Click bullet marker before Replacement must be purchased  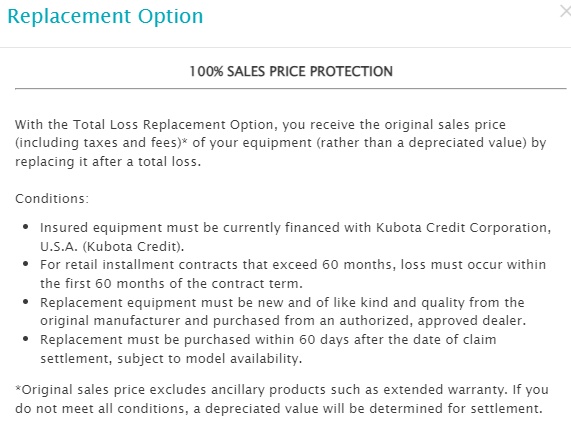pyautogui.click(x=25, y=339)
